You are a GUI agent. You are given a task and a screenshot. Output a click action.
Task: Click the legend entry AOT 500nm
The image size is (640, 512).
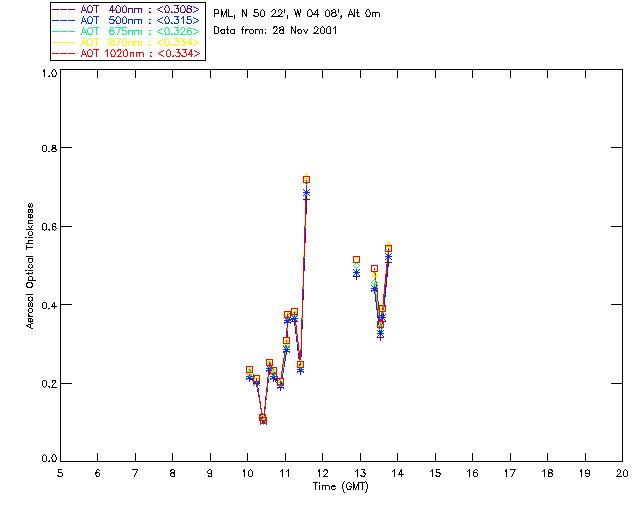(126, 20)
